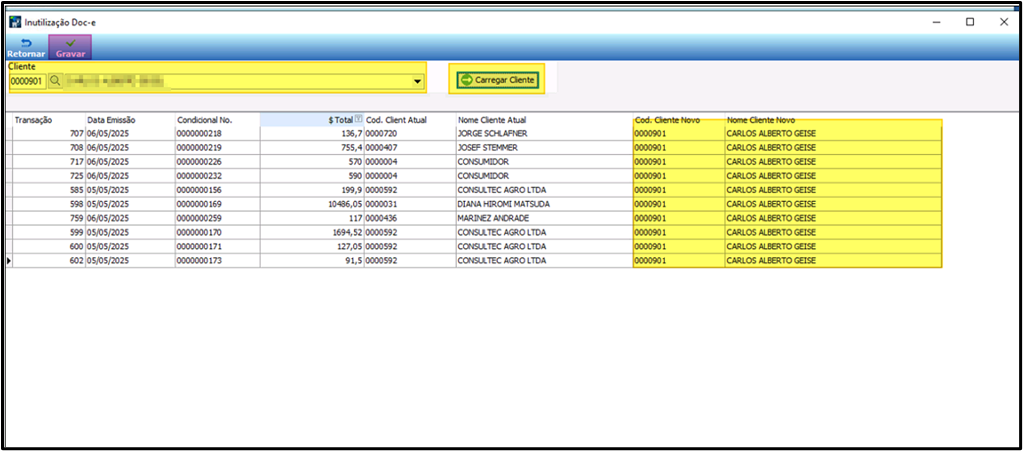
Task: Select transaction 599 cell
Action: [x=49, y=232]
